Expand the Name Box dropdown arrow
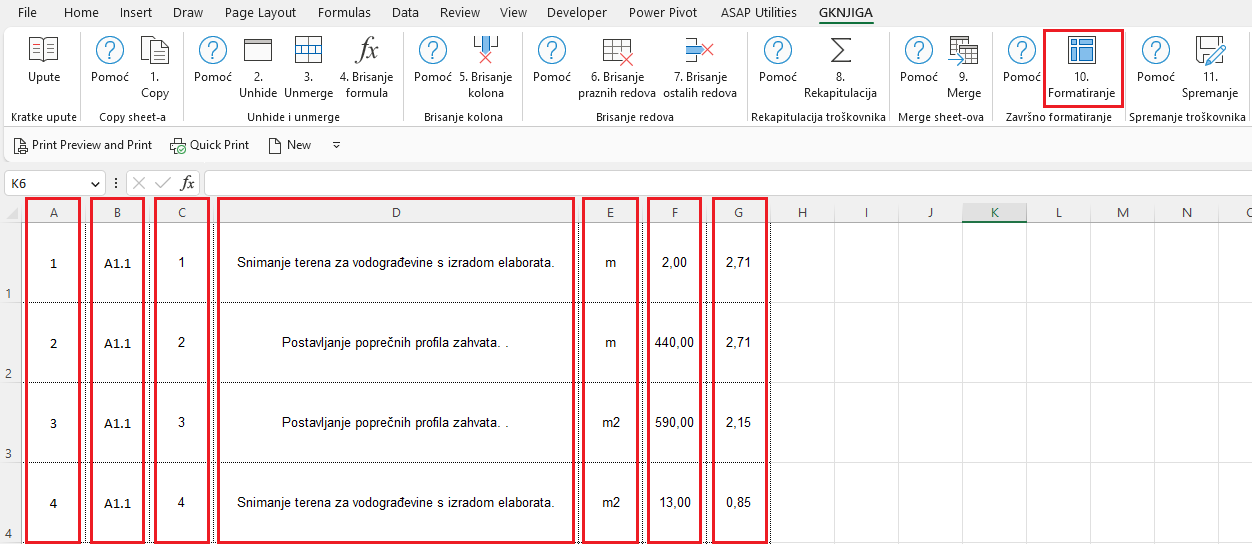Image resolution: width=1252 pixels, height=545 pixels. coord(96,184)
